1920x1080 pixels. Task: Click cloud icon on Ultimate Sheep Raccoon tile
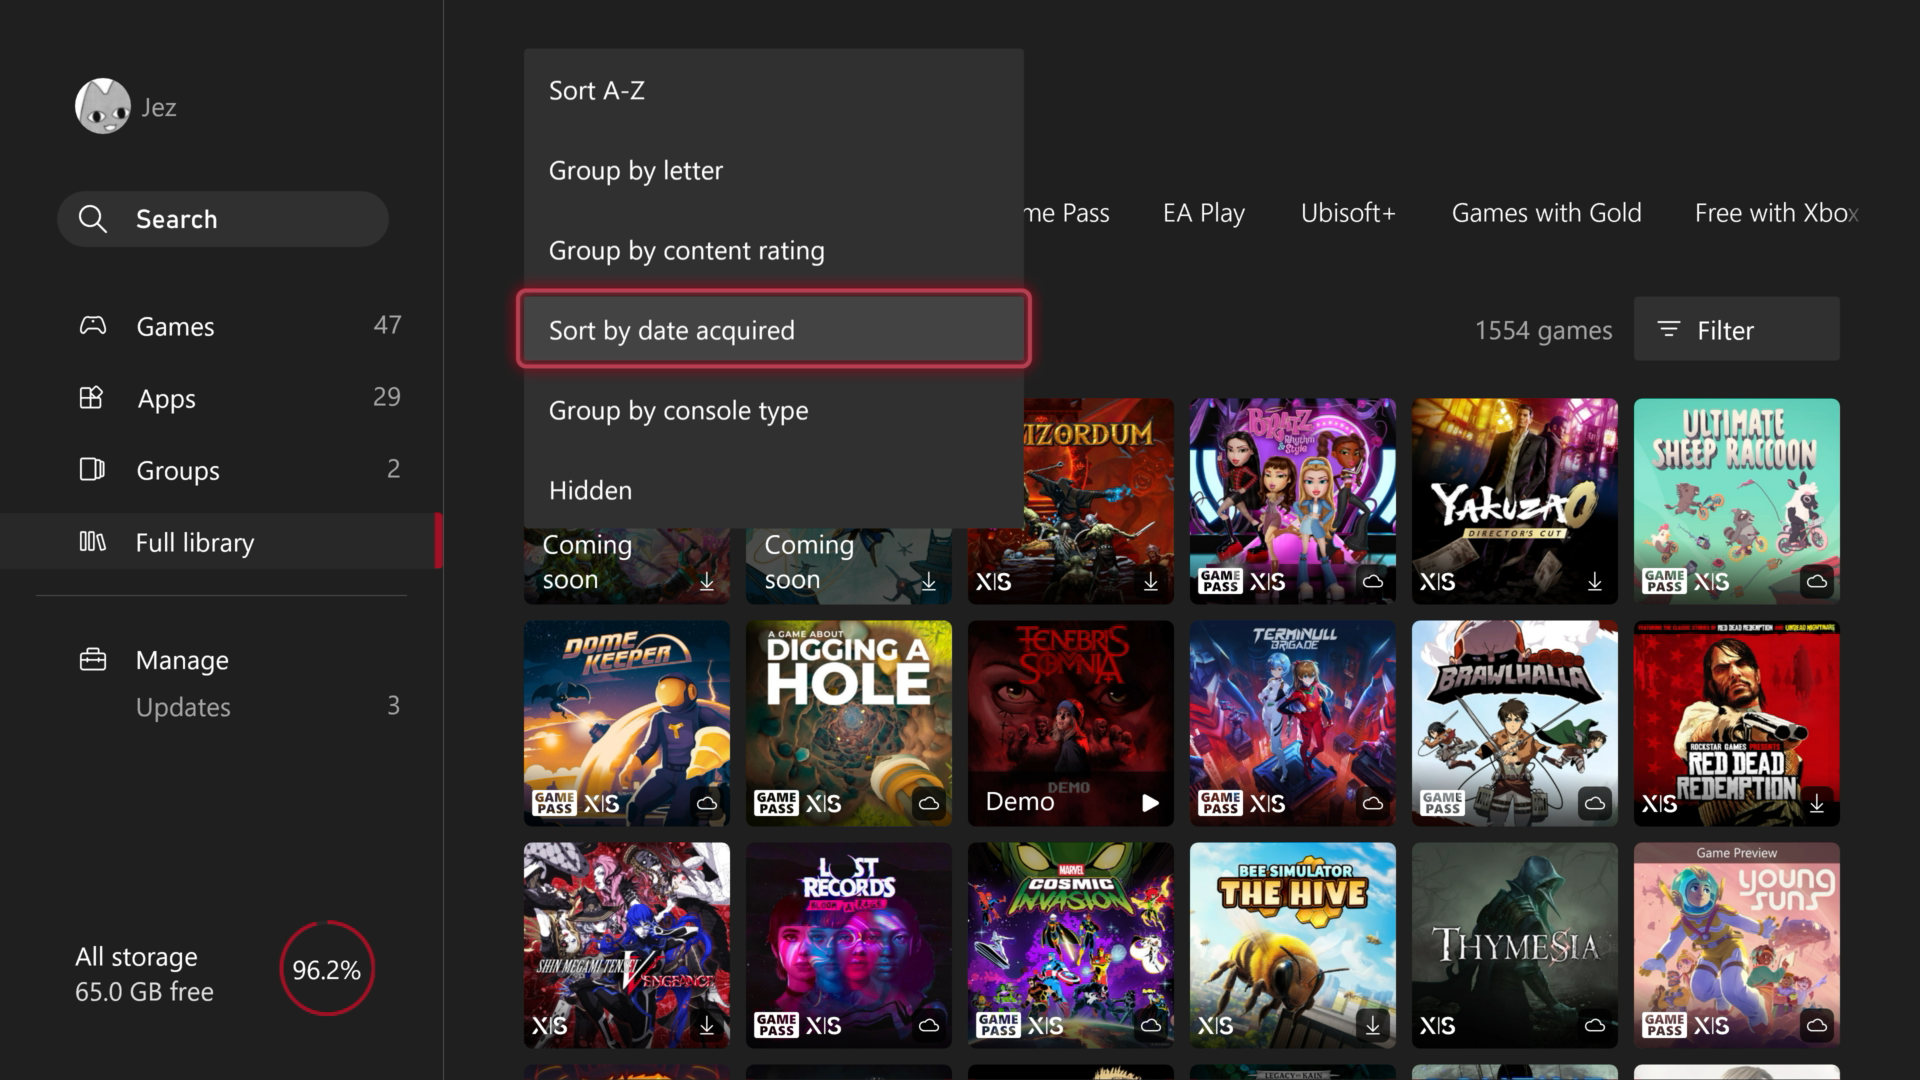click(1816, 581)
